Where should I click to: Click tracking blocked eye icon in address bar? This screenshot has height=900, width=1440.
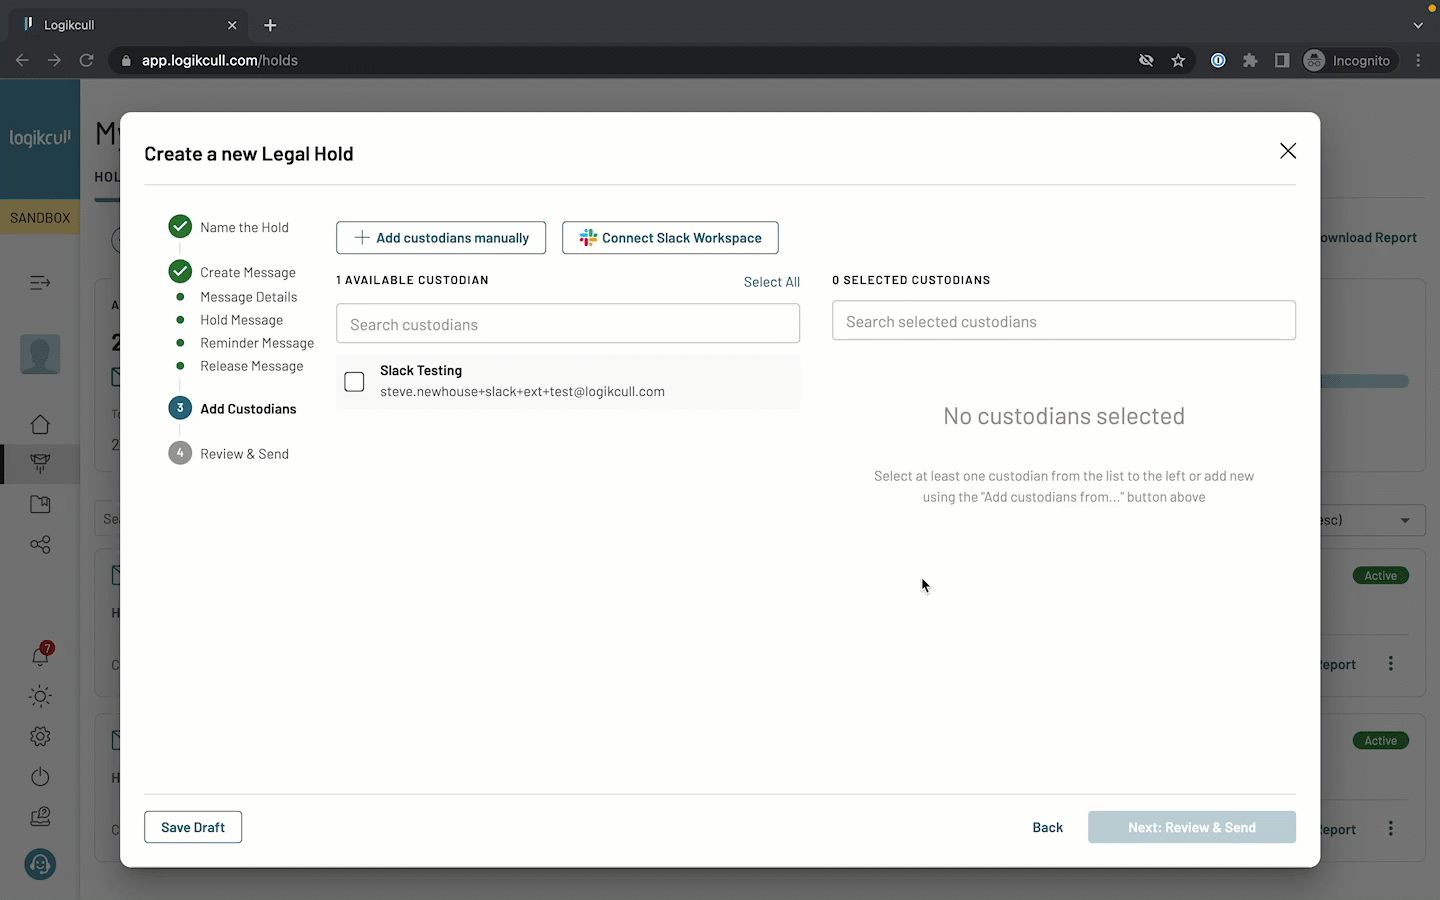pyautogui.click(x=1146, y=60)
